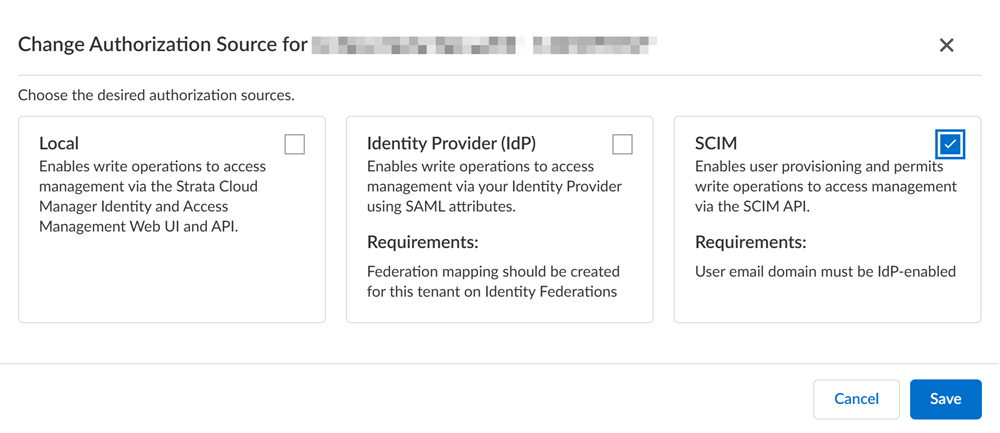
Task: Click the first blurred tenant name in the title
Action: click(x=417, y=45)
